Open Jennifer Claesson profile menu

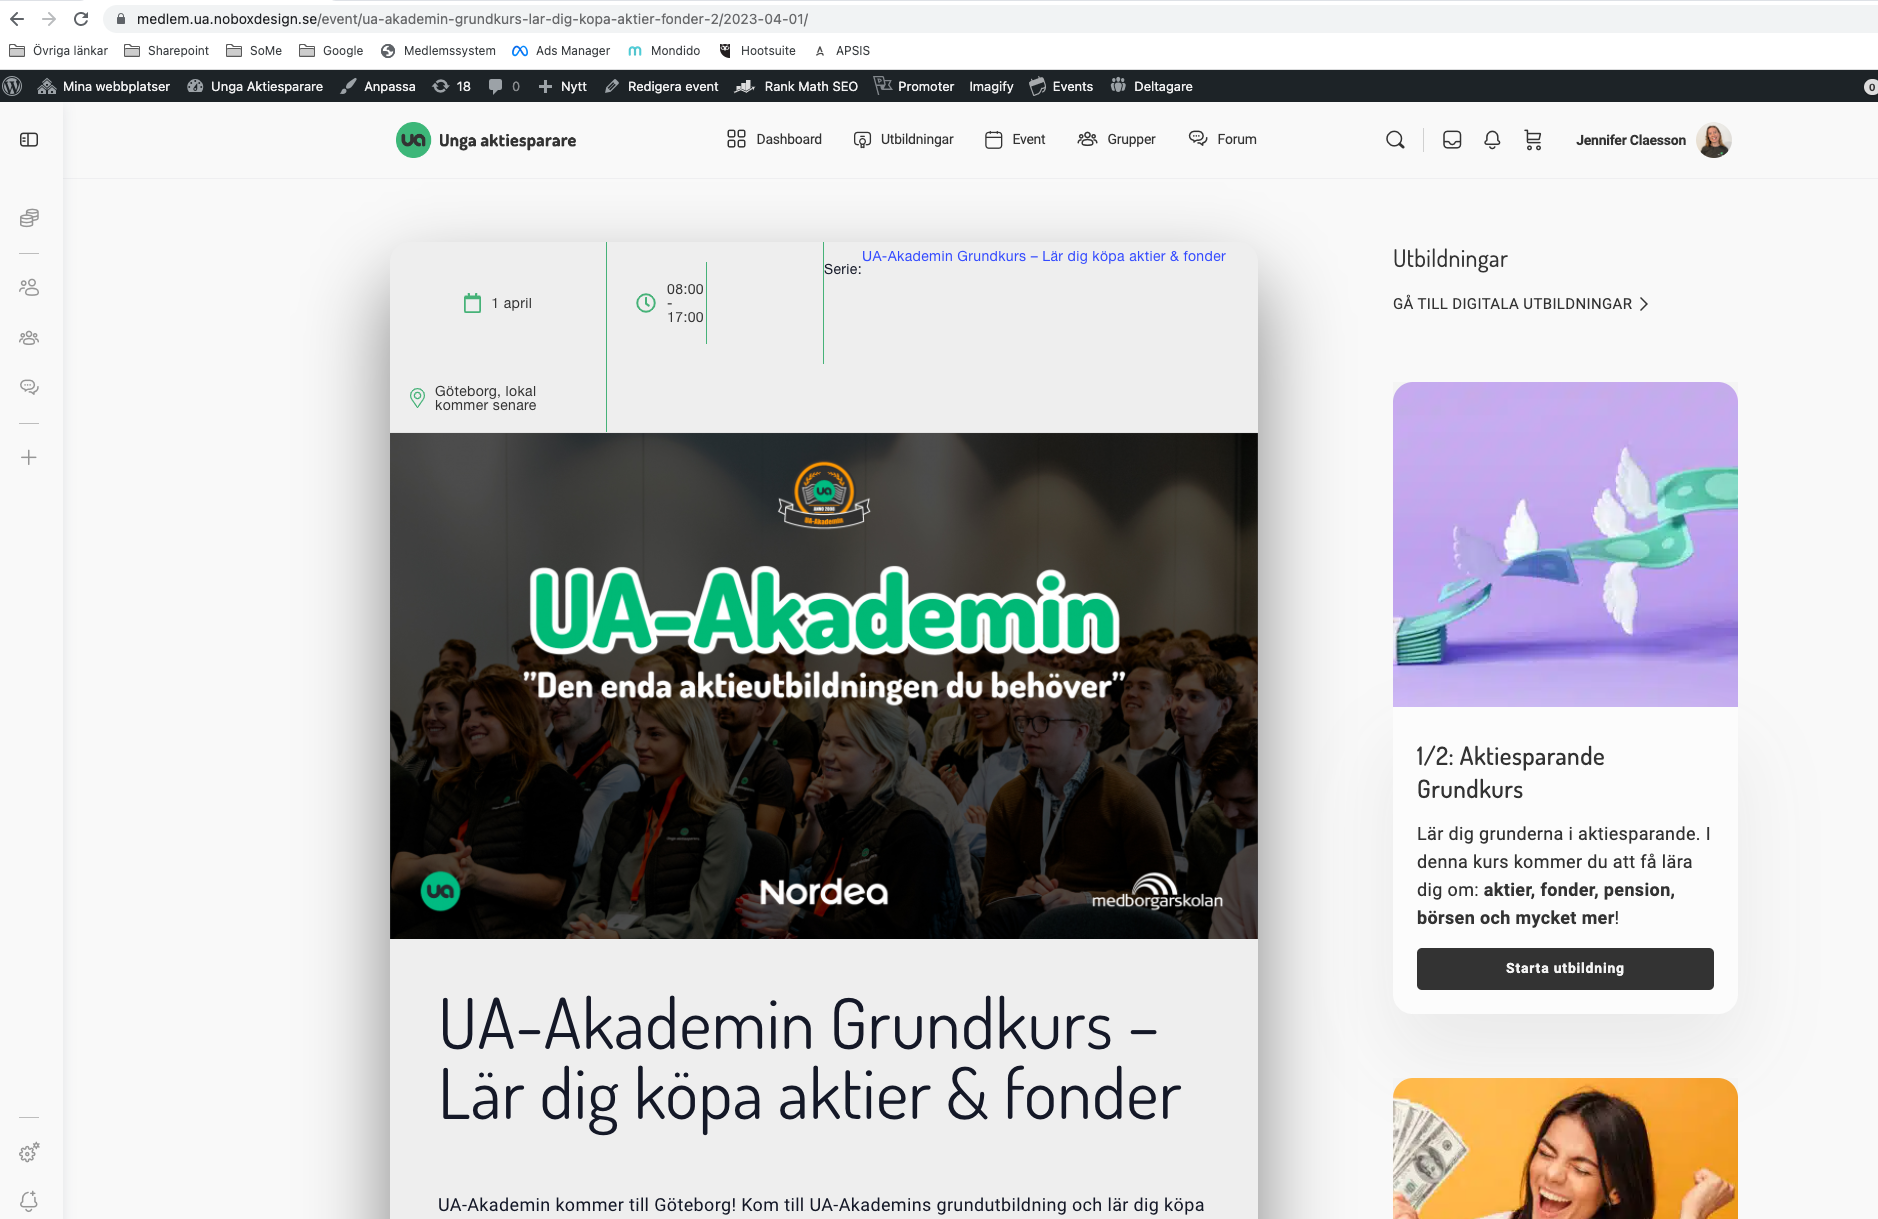coord(1653,140)
